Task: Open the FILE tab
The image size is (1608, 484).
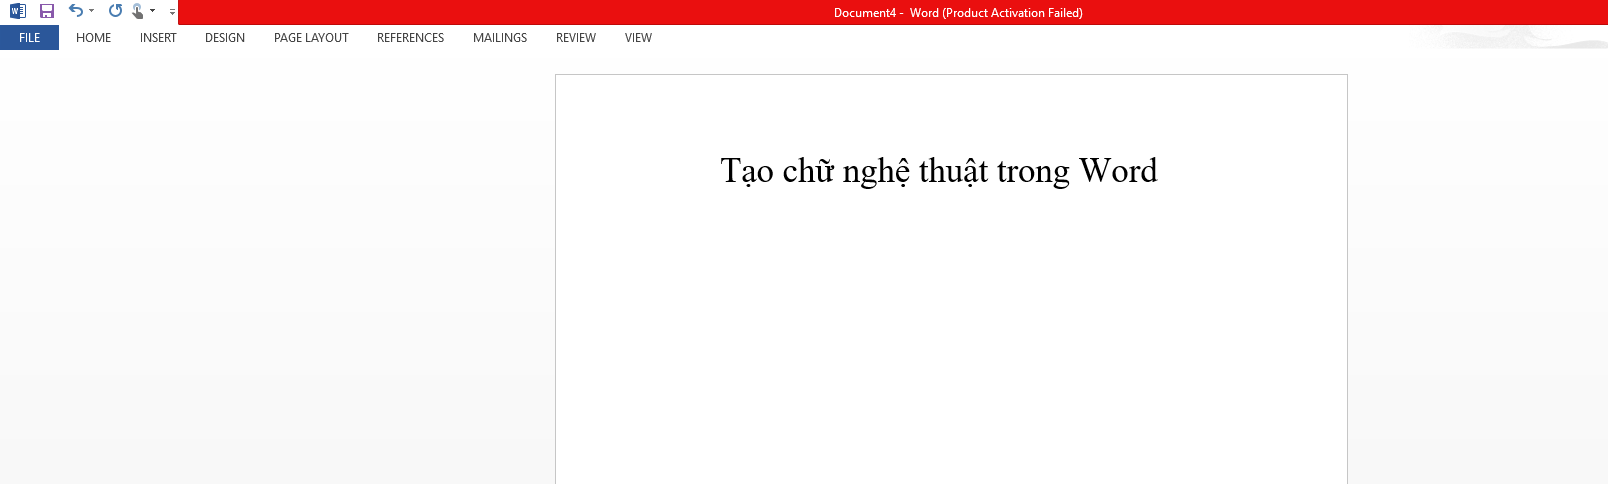Action: [30, 37]
